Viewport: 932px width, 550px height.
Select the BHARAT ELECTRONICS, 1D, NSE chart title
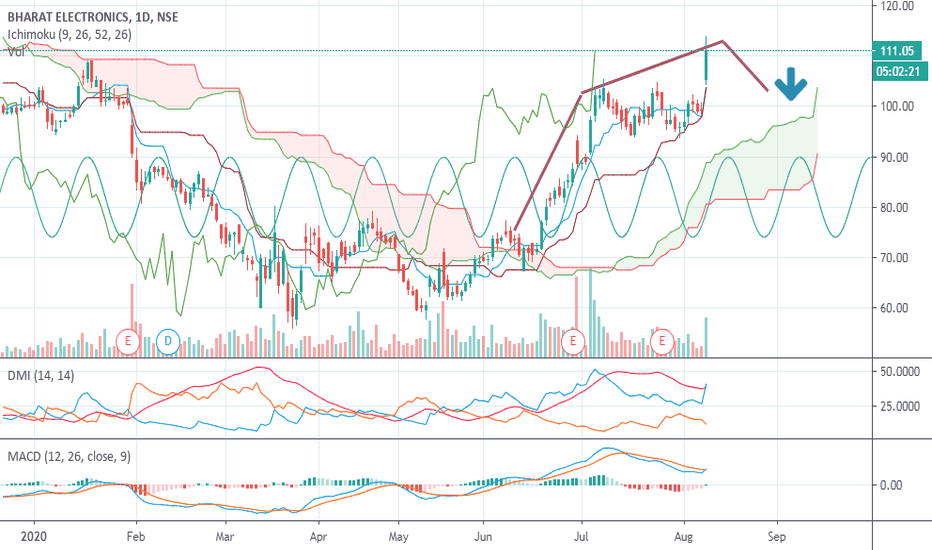[93, 17]
